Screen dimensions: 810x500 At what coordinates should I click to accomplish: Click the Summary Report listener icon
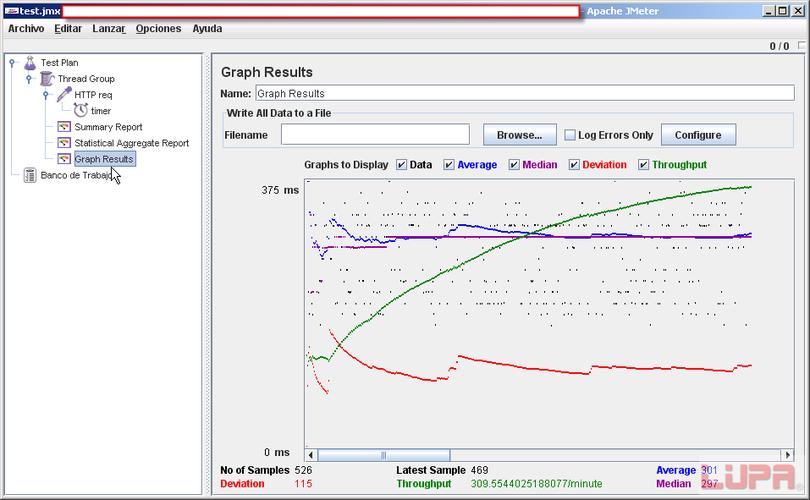click(64, 127)
